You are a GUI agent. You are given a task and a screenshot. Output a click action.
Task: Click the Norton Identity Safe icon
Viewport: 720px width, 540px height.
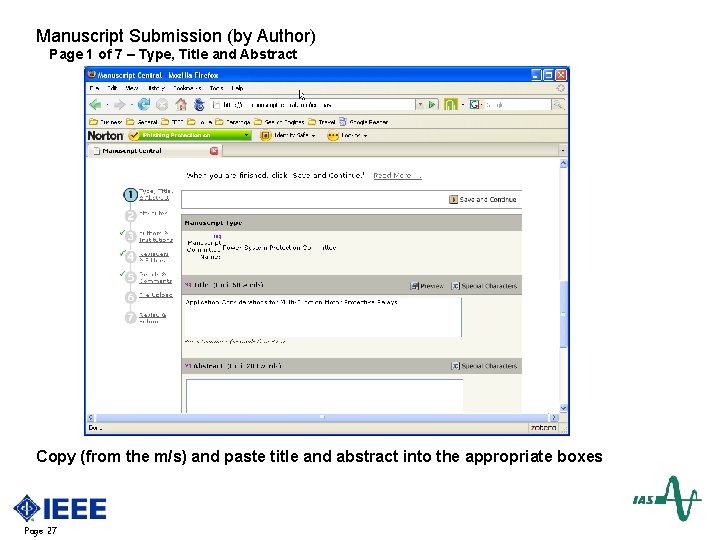click(x=265, y=135)
